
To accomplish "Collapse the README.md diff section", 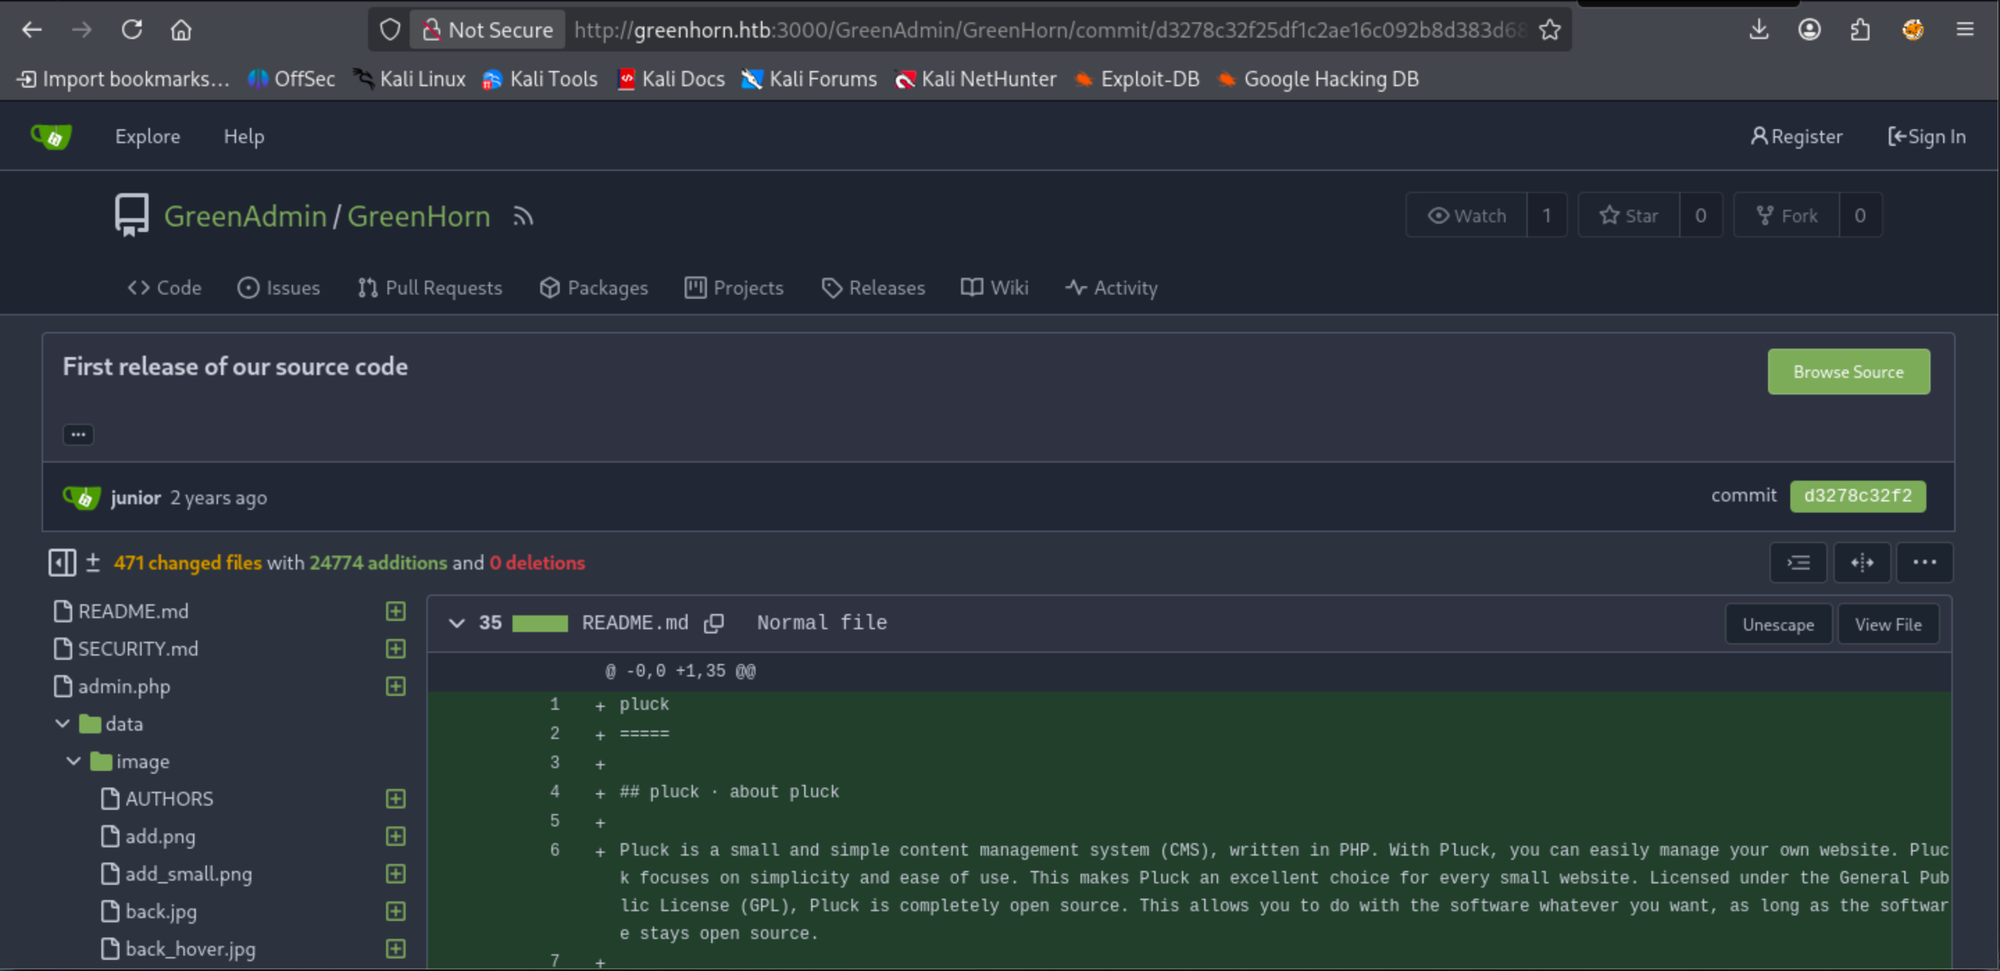I will click(457, 623).
